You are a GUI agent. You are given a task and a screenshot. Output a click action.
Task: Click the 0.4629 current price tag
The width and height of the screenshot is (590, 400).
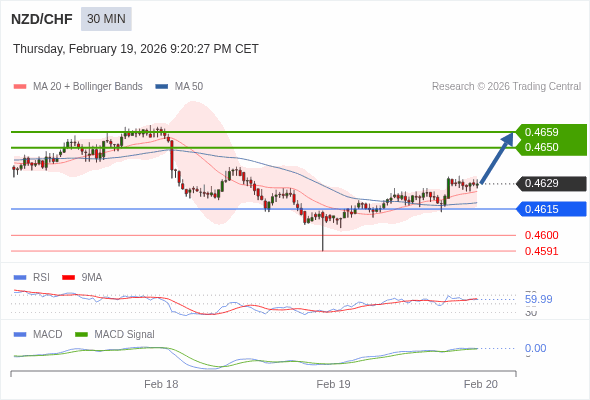point(552,183)
